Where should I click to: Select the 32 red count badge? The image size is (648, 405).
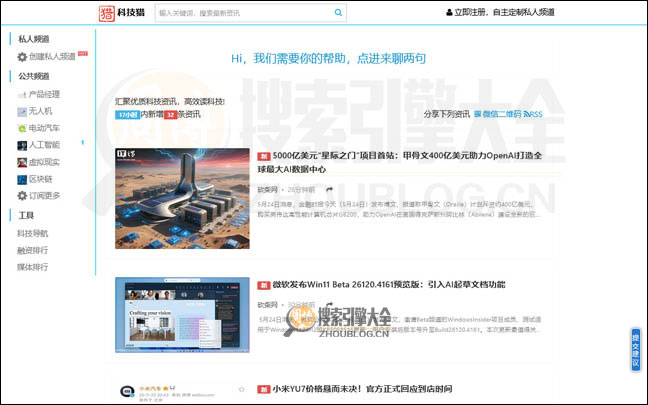click(x=171, y=114)
